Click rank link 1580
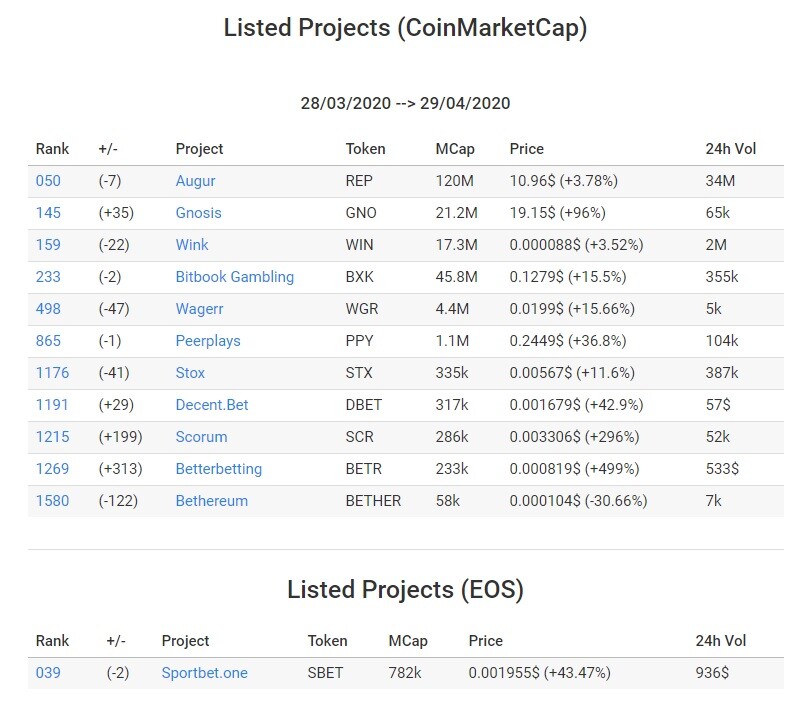 (52, 501)
